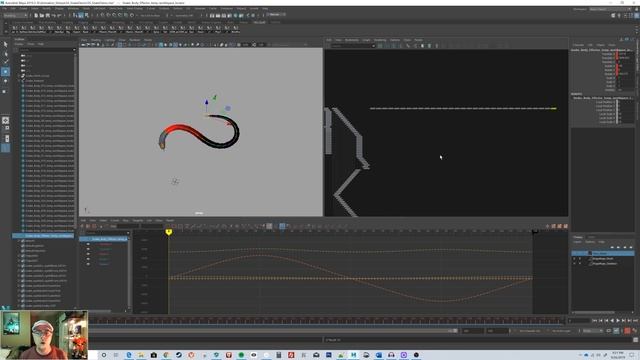Toggle Select by component type mode
Viewport: 640px width, 360px height.
[87, 16]
